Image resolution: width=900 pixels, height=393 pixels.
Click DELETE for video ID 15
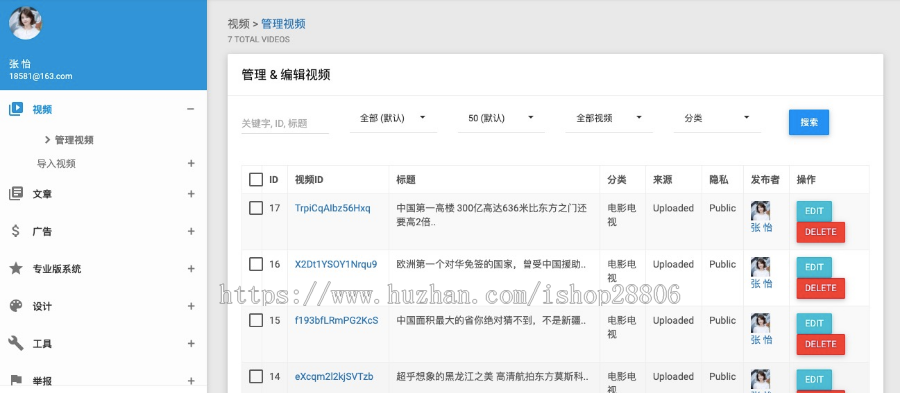[821, 344]
